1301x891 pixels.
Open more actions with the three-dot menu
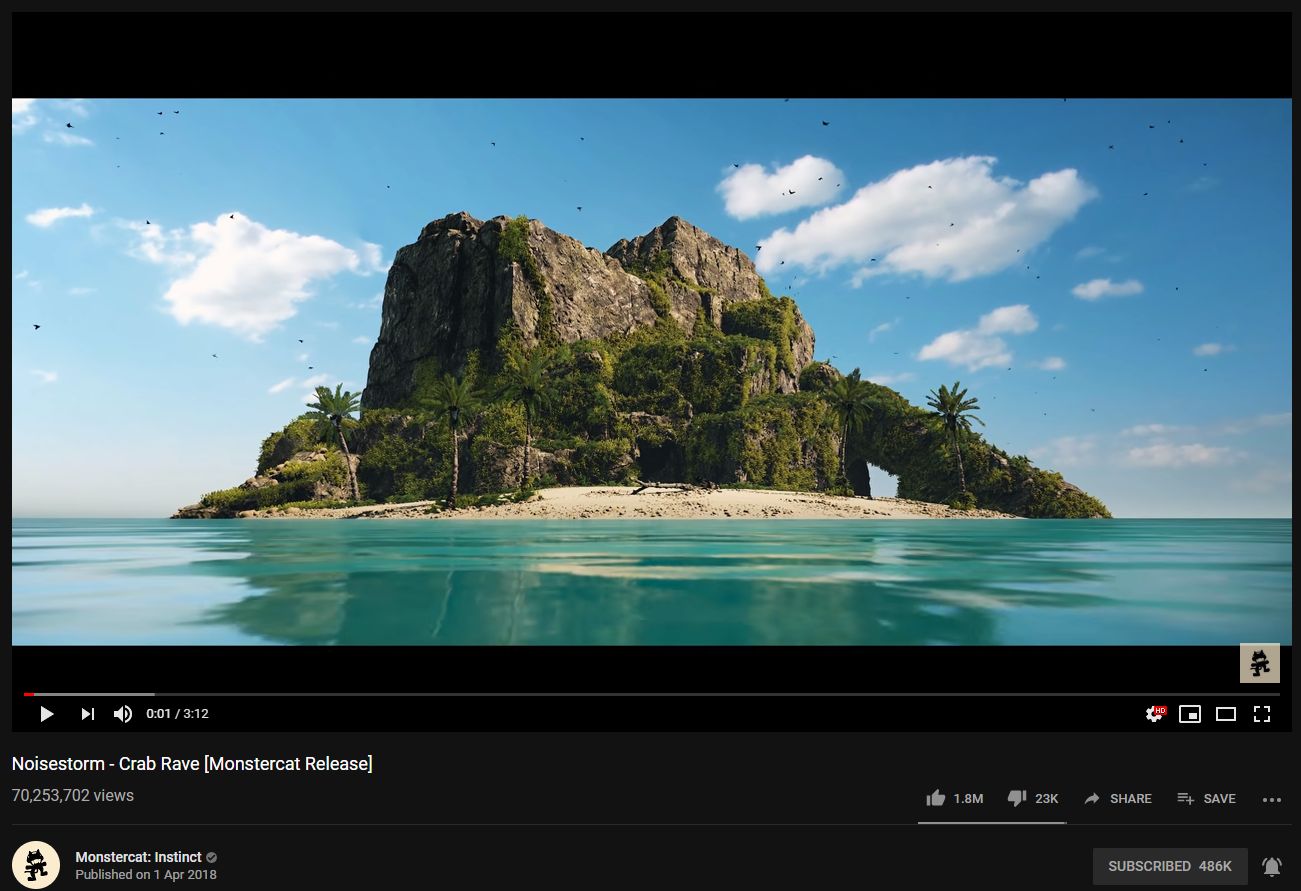pos(1272,798)
